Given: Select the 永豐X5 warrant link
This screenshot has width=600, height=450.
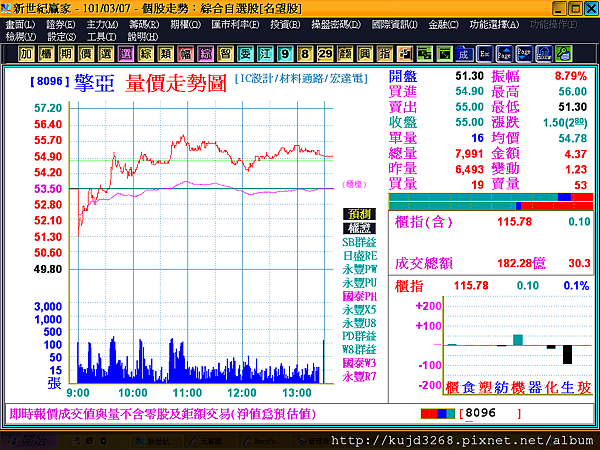Looking at the screenshot, I should point(359,310).
